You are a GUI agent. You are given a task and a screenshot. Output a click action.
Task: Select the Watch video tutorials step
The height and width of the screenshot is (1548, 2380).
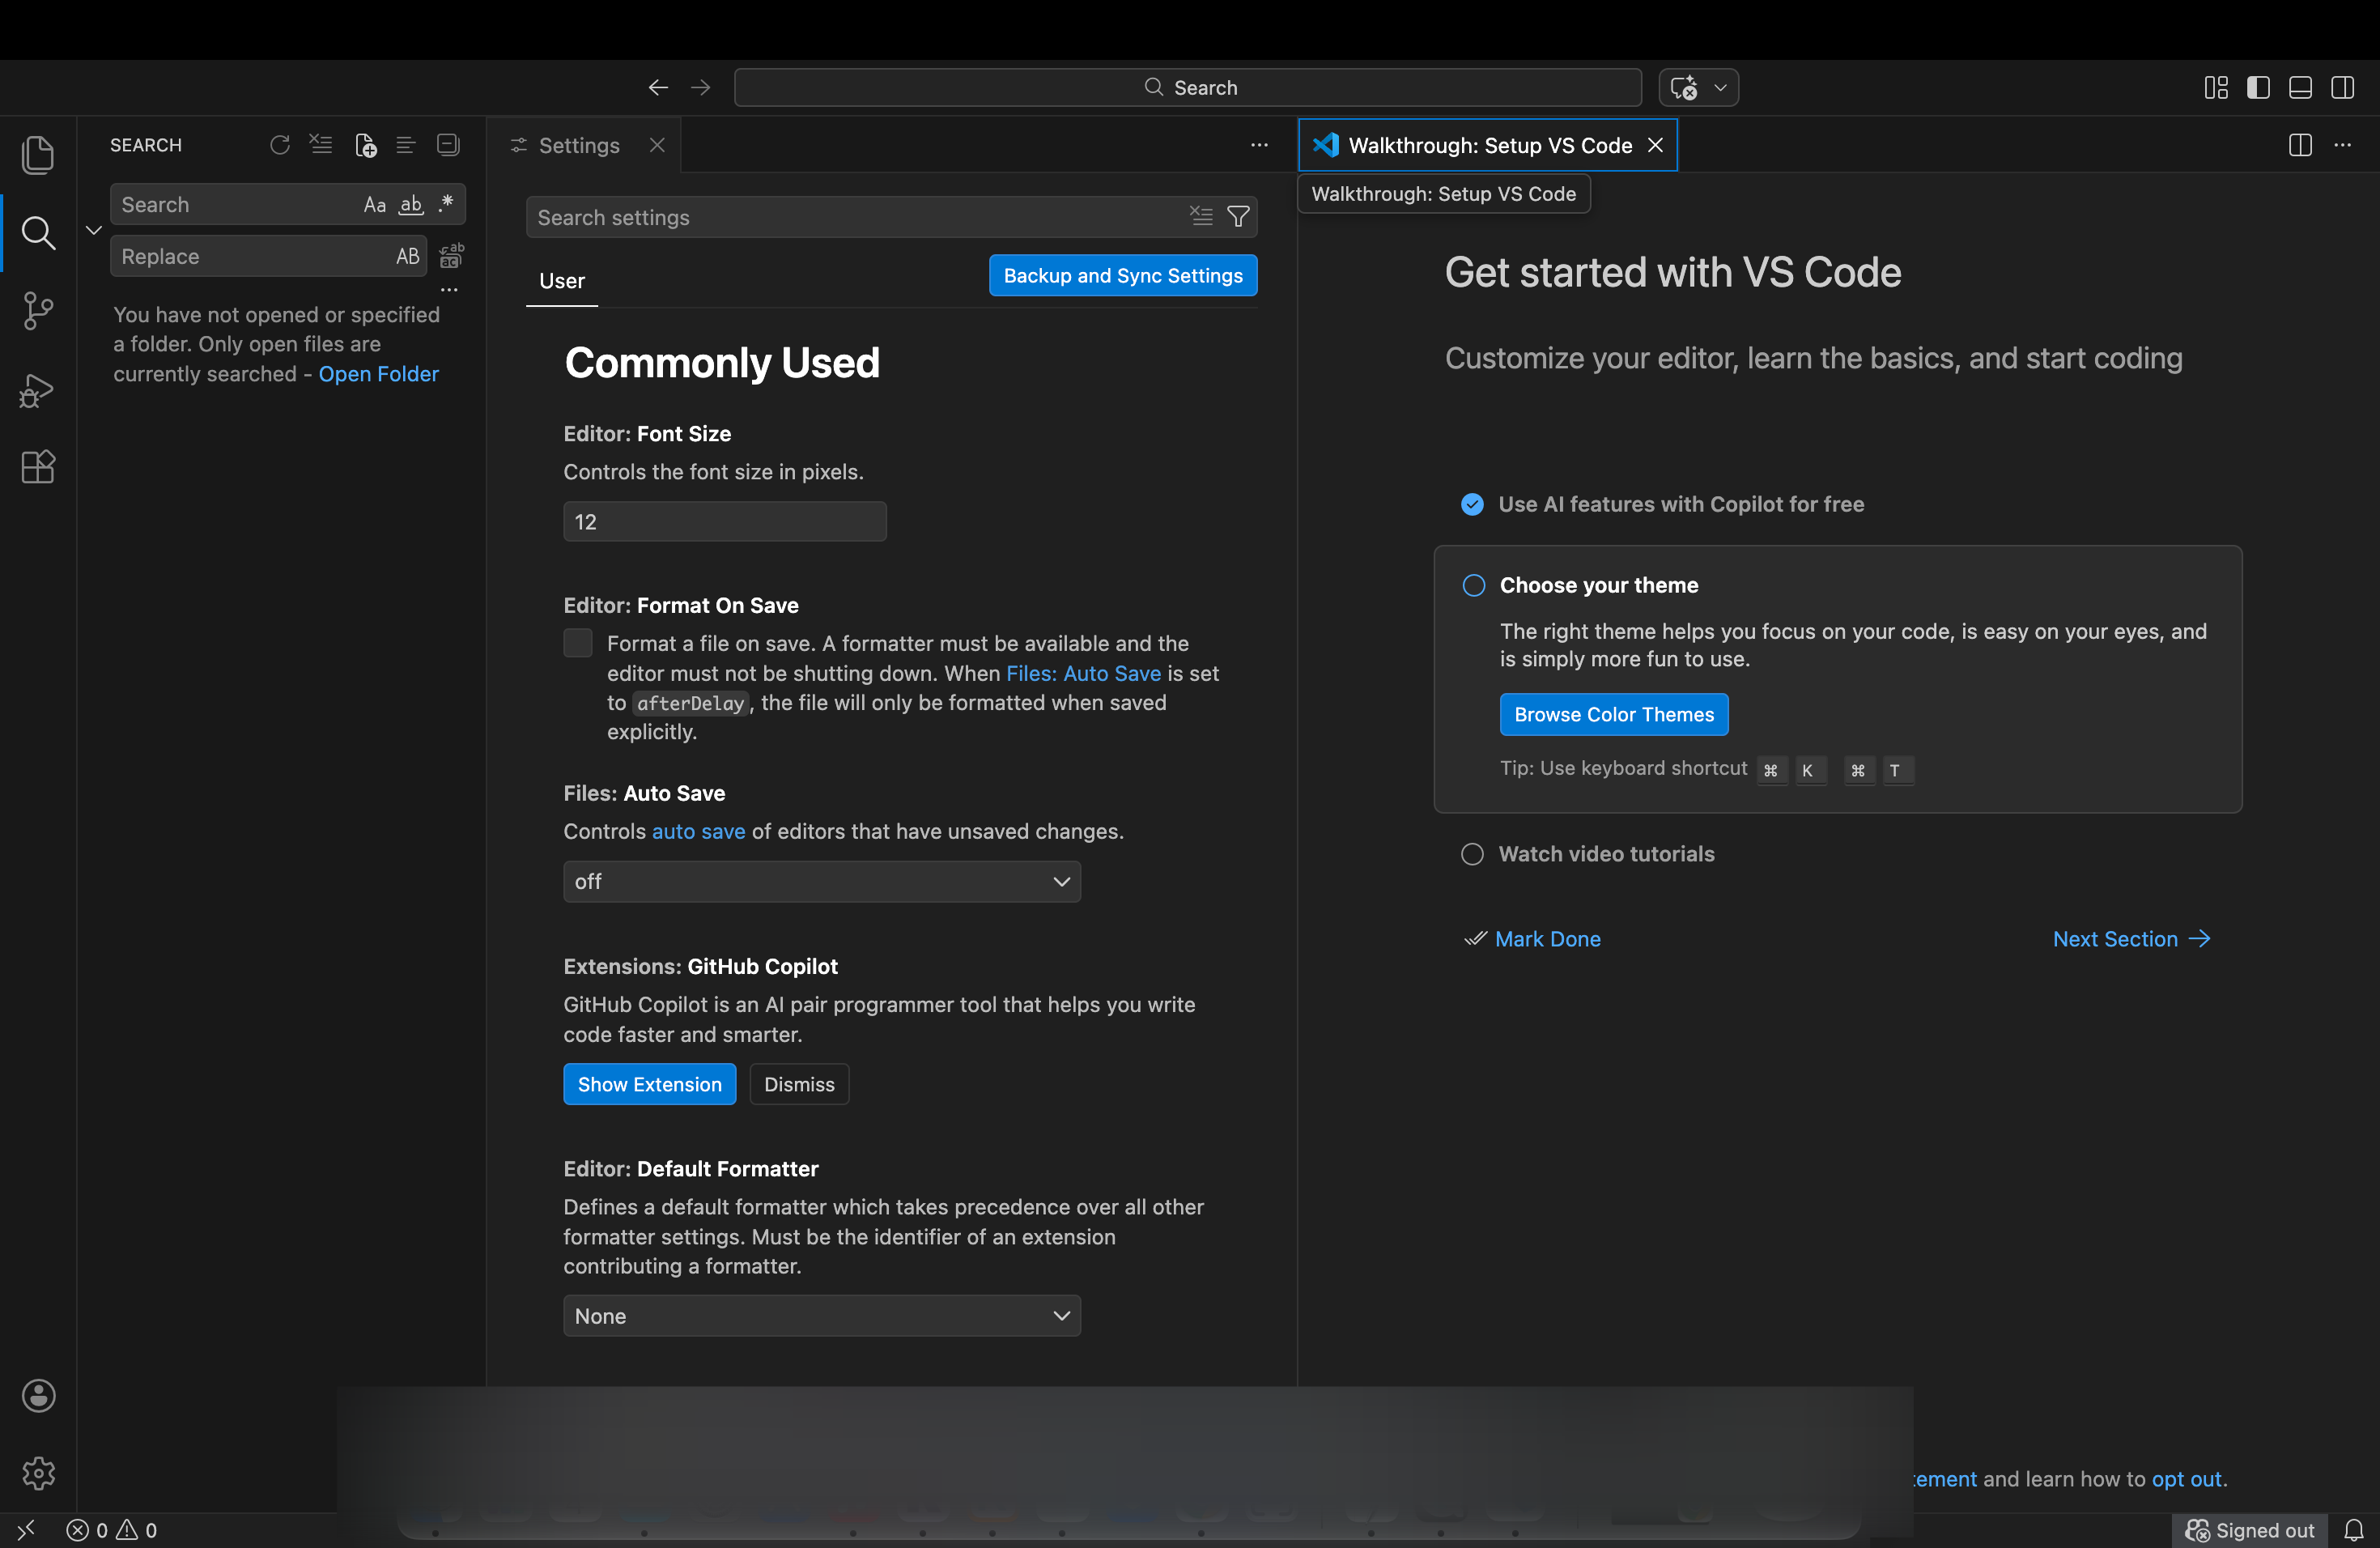[1606, 854]
